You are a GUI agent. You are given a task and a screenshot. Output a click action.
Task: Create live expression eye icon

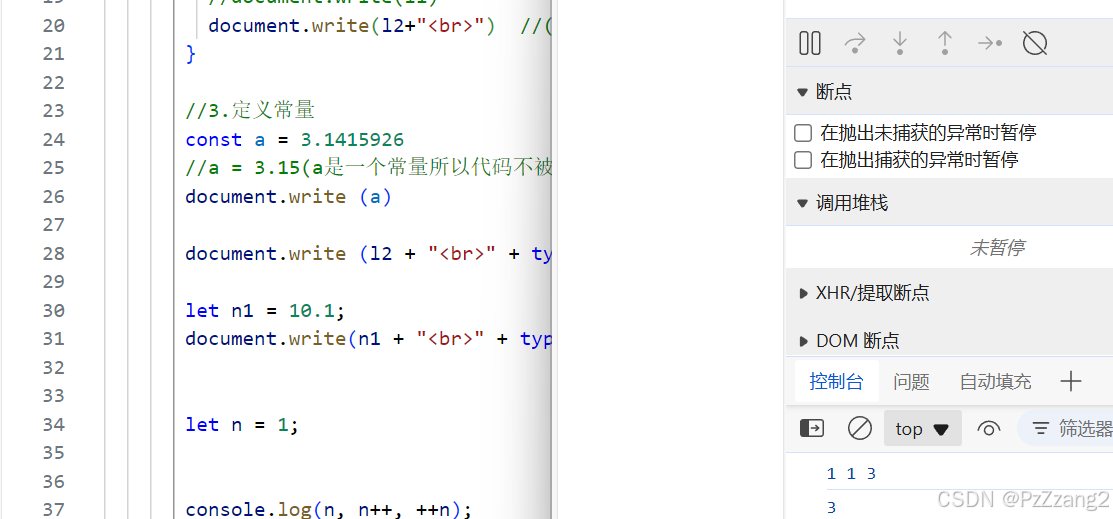989,428
